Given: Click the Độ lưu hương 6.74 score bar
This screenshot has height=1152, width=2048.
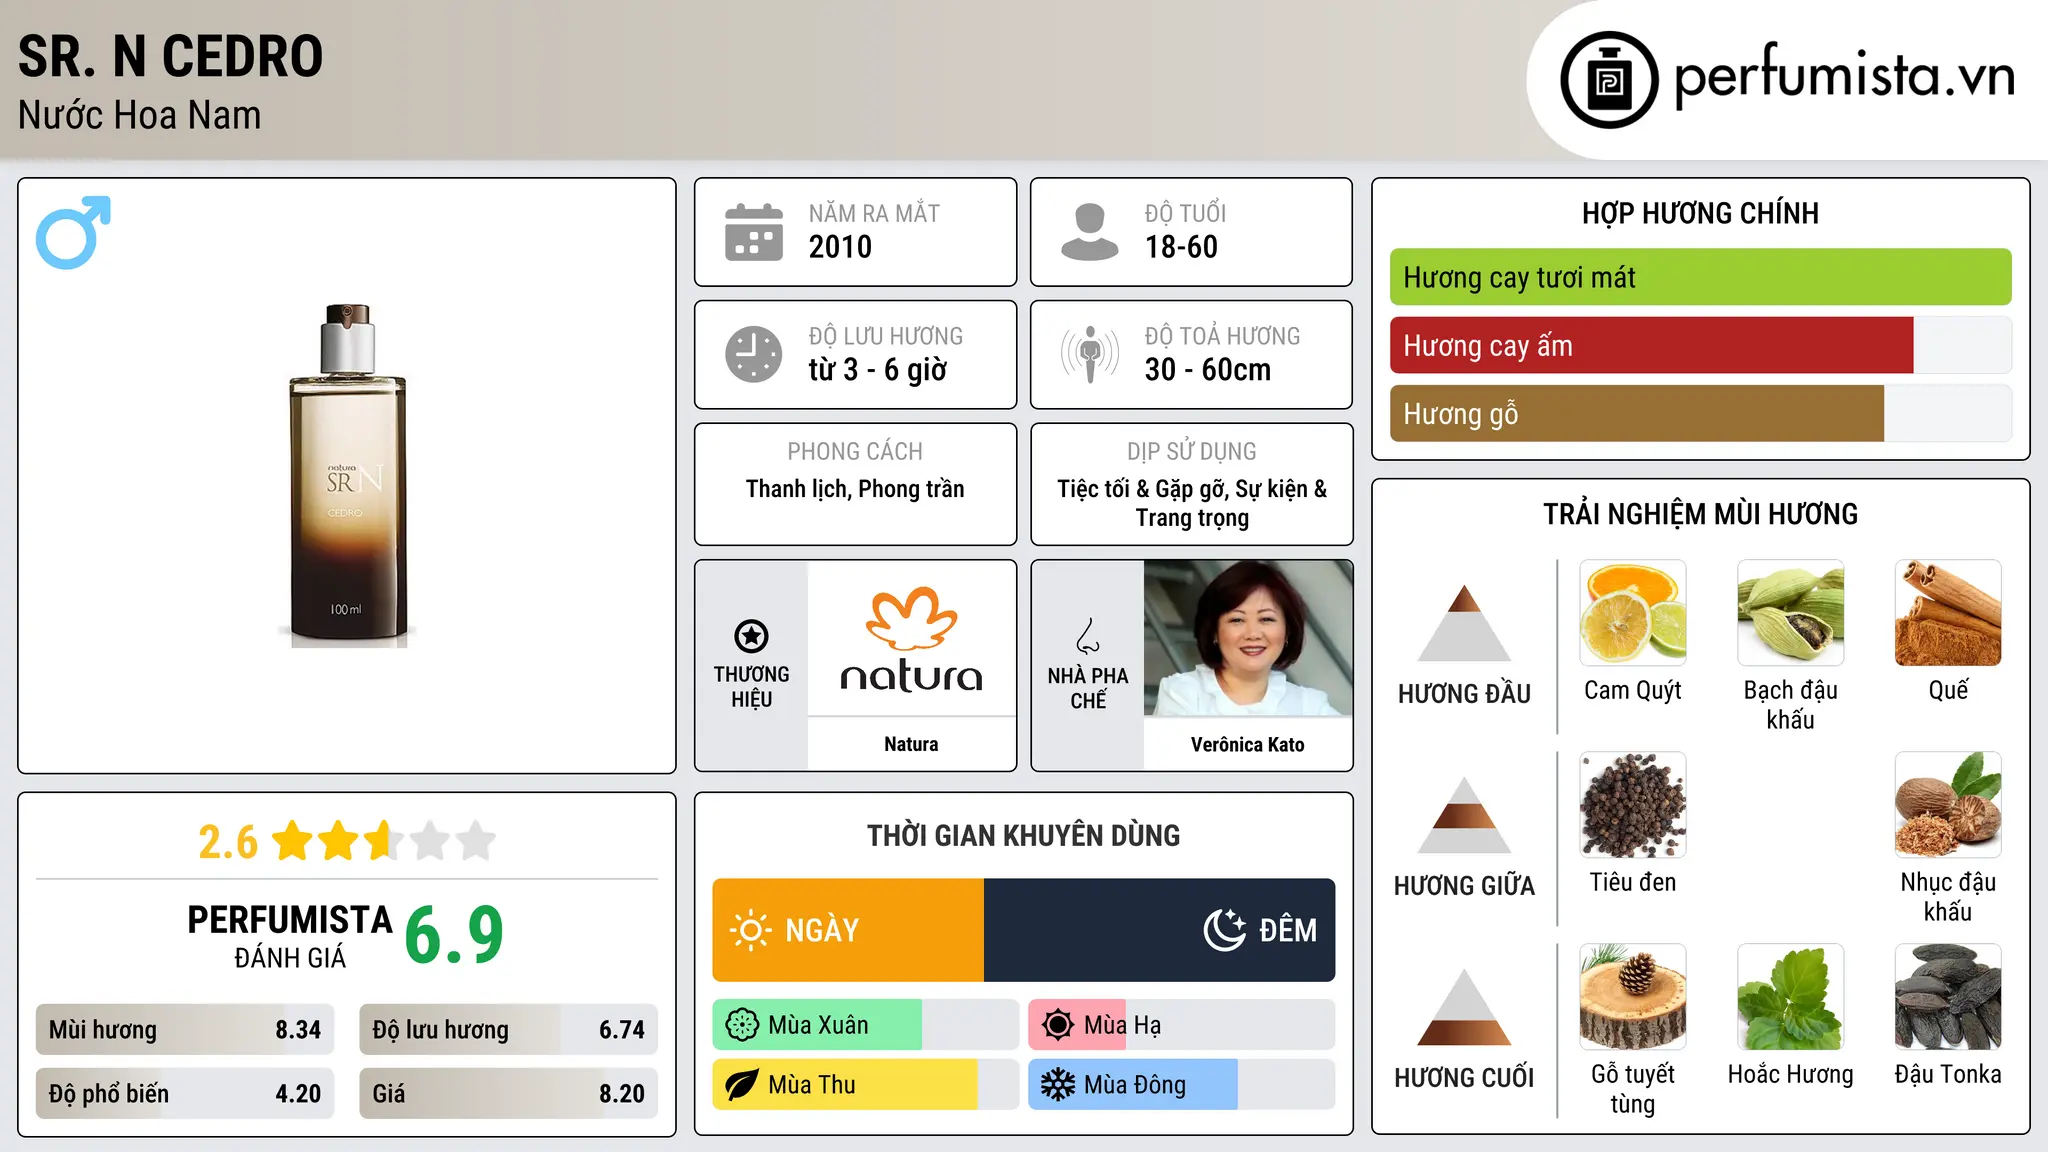Looking at the screenshot, I should (508, 1030).
